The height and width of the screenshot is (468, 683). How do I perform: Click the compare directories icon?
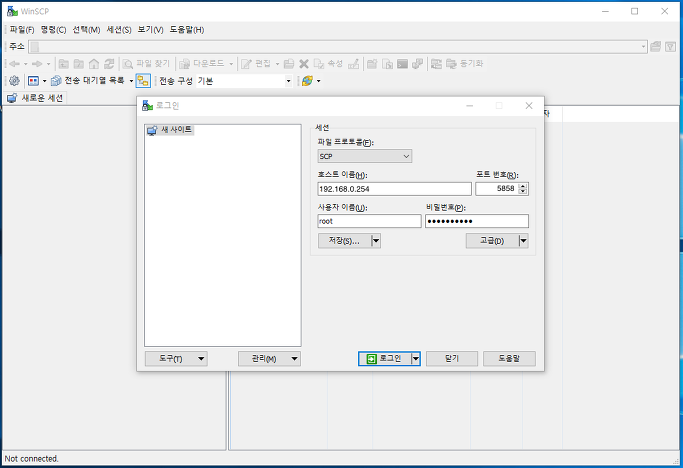pos(436,64)
